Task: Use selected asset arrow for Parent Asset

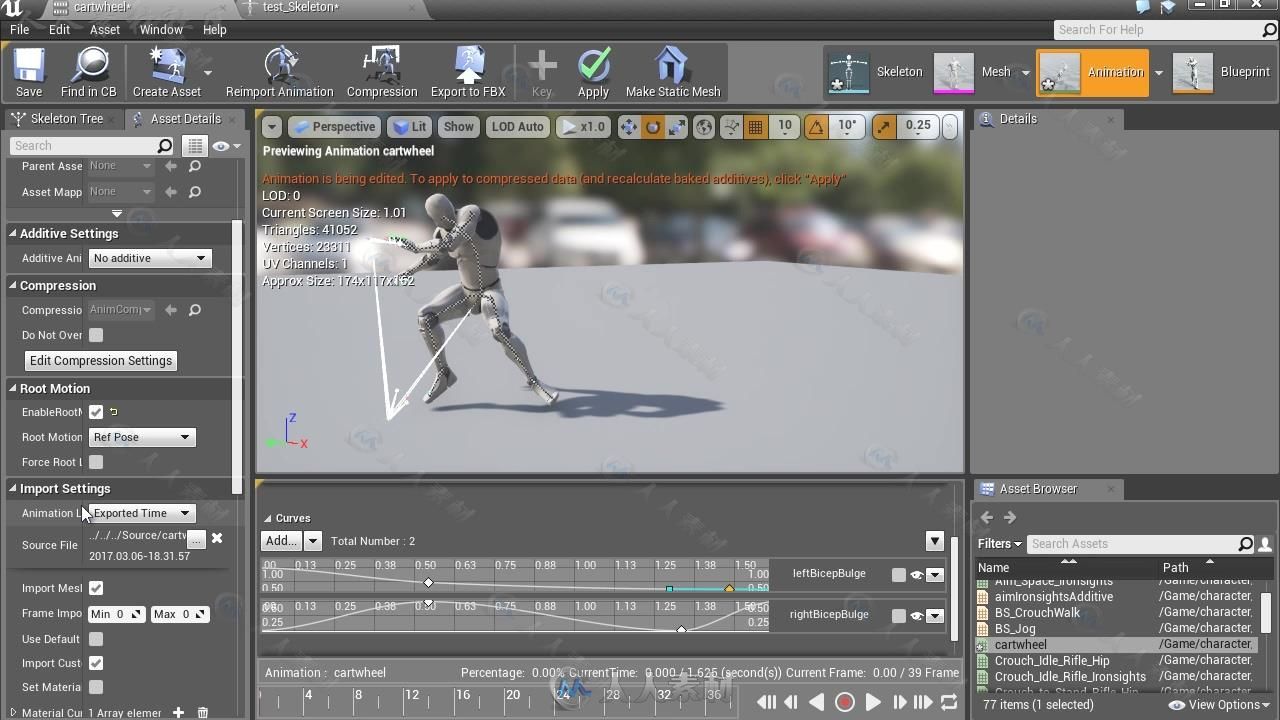Action: pyautogui.click(x=171, y=166)
